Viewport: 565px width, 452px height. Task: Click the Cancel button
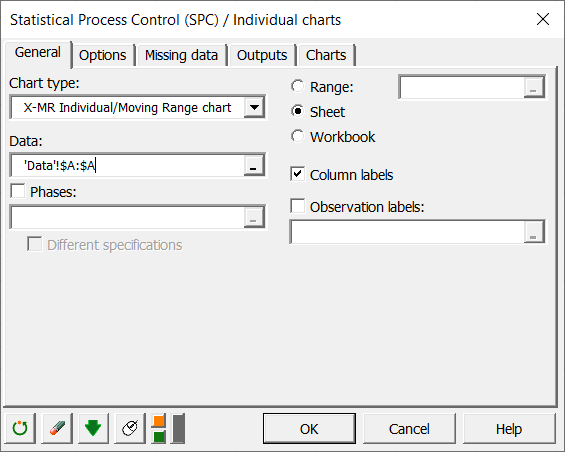409,429
